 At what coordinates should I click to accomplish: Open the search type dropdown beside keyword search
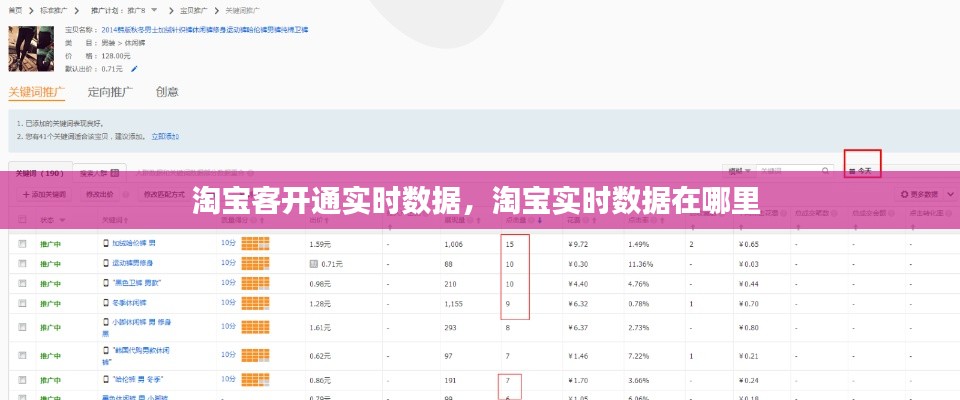(x=739, y=171)
